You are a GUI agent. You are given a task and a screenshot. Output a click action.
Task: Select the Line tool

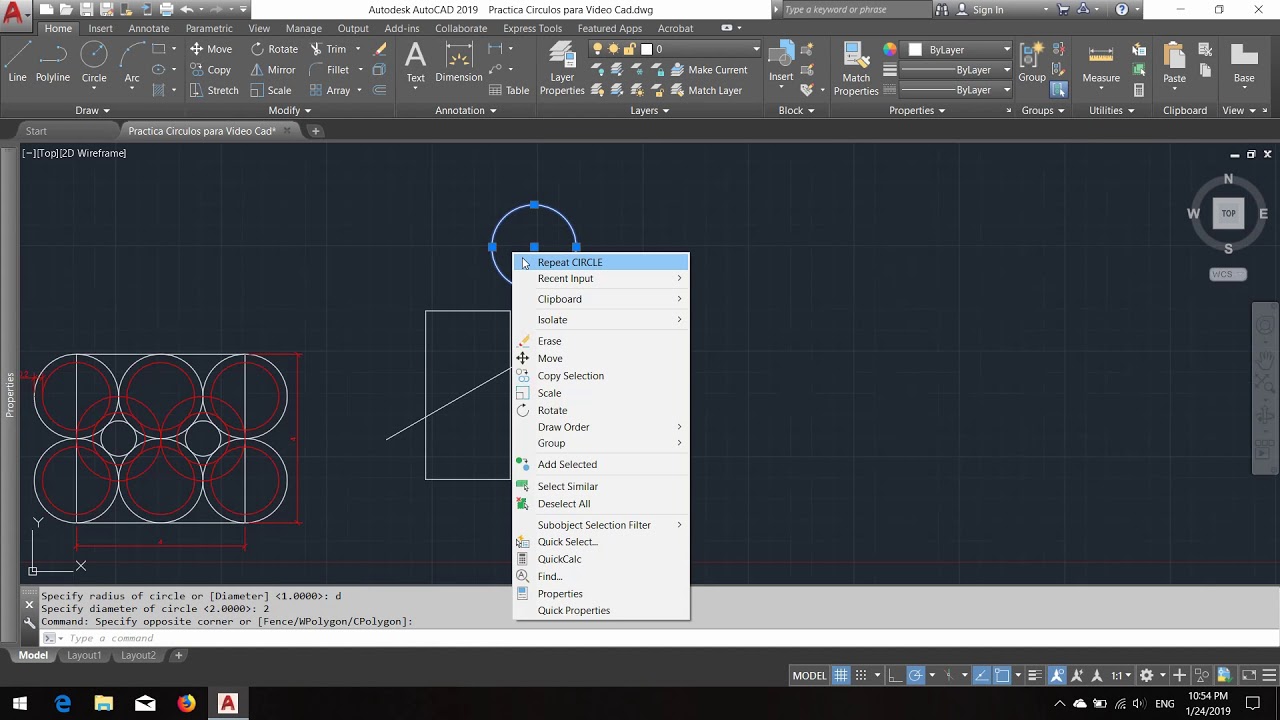17,62
